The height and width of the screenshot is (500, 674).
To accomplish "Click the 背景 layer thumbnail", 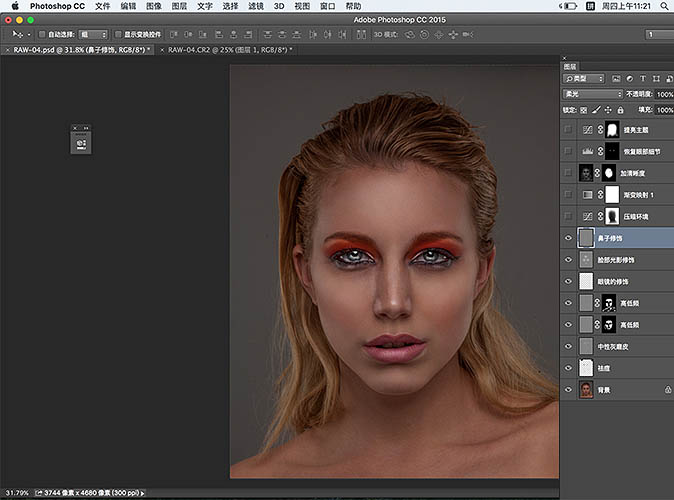I will tap(586, 389).
